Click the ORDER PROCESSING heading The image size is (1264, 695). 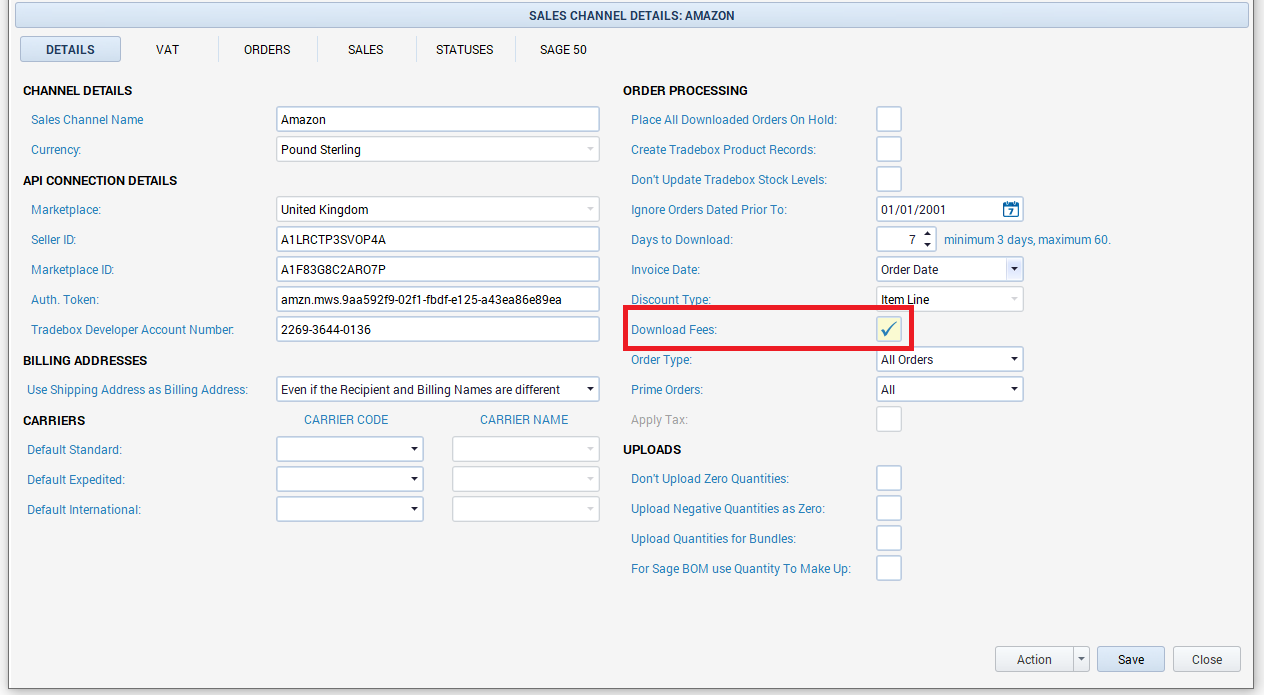click(685, 91)
